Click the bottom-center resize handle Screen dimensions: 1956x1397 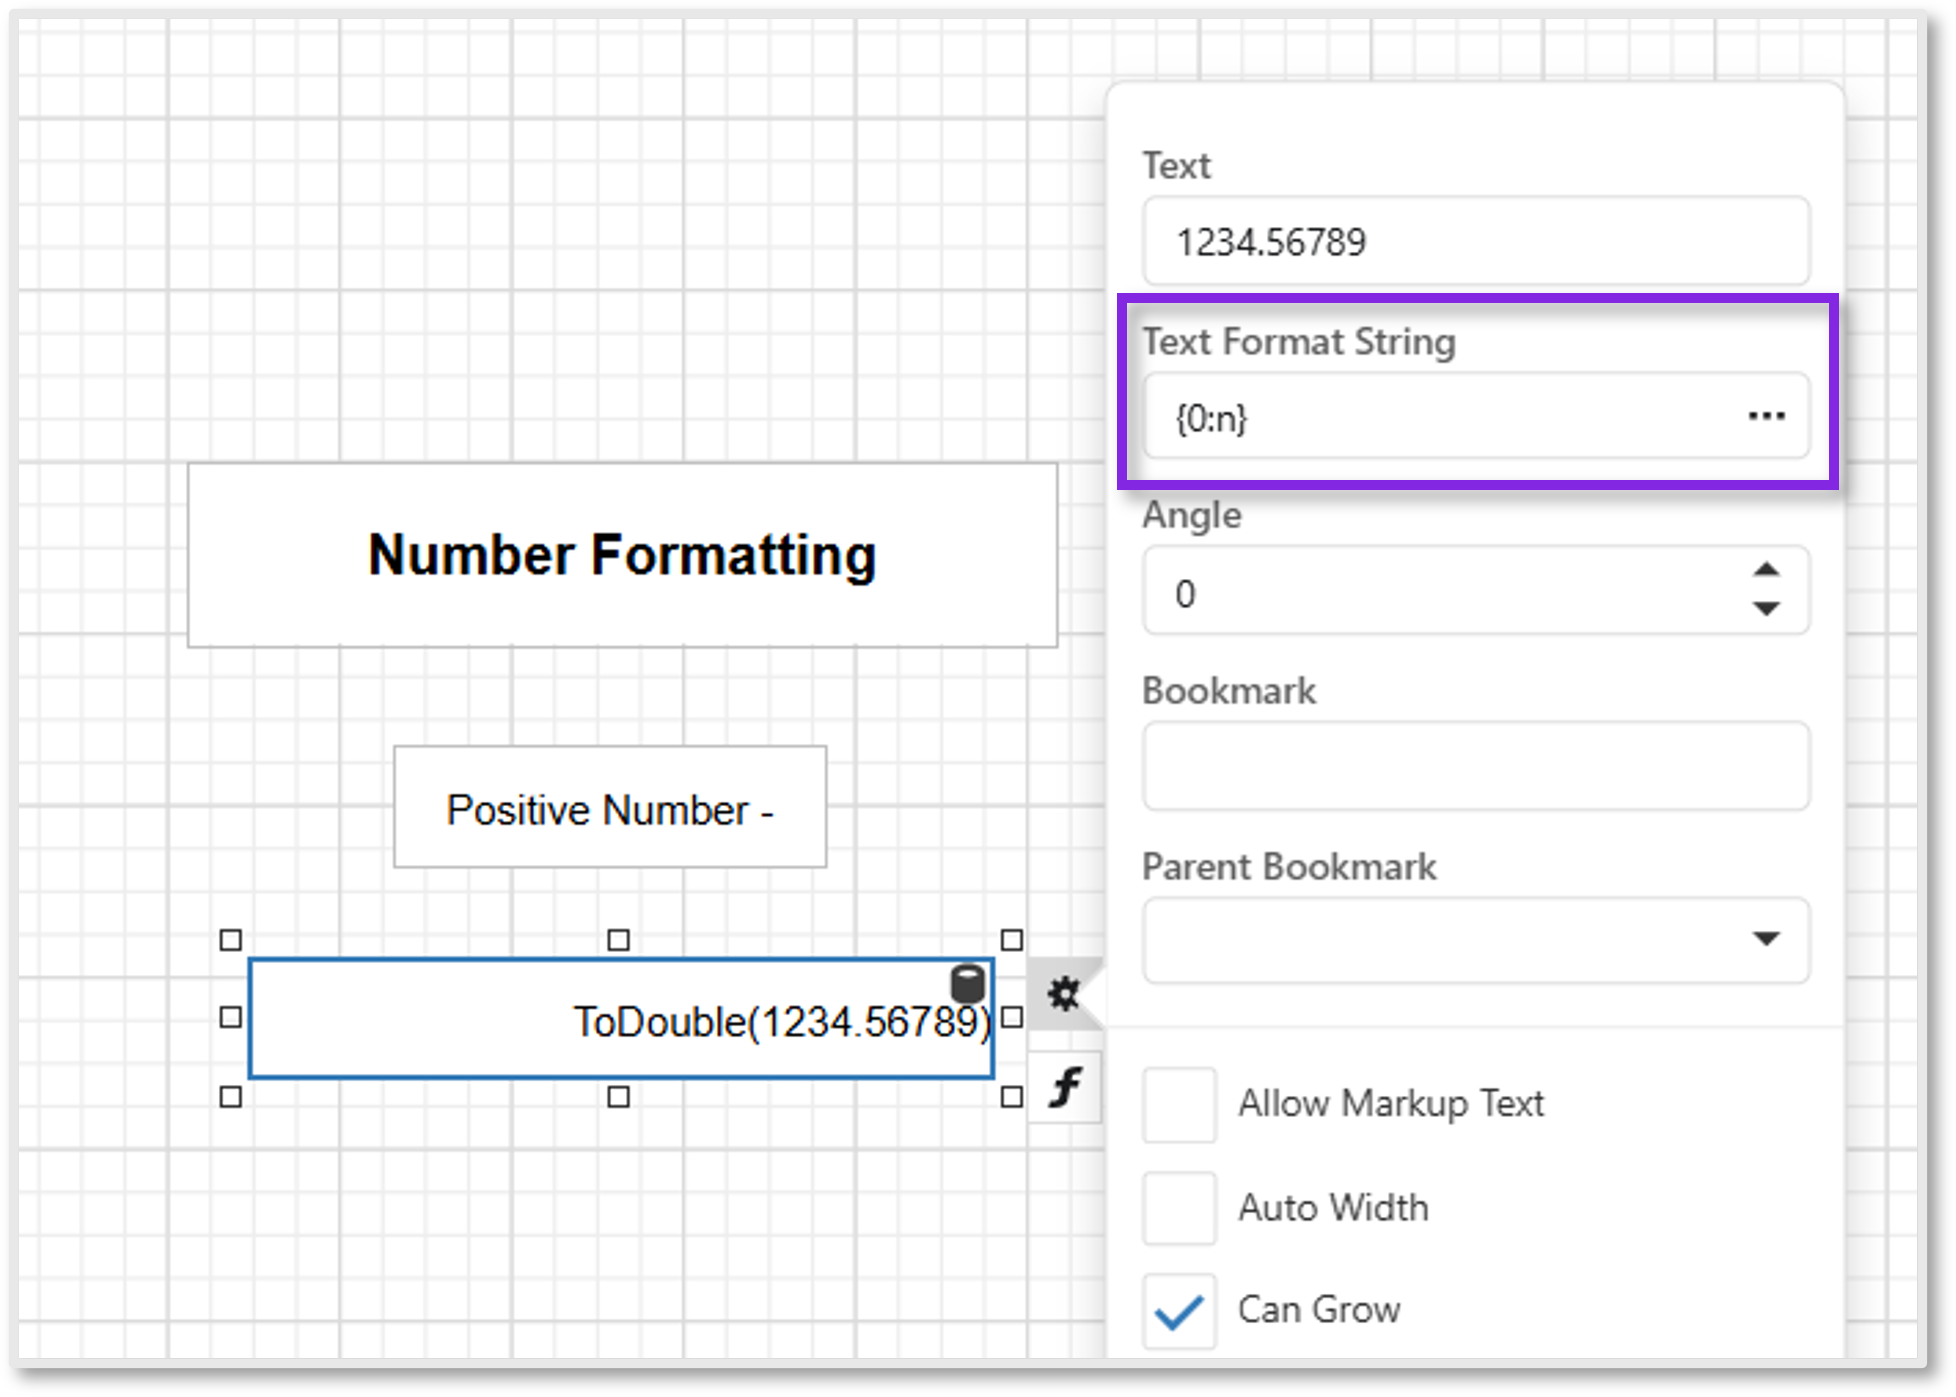point(619,1097)
